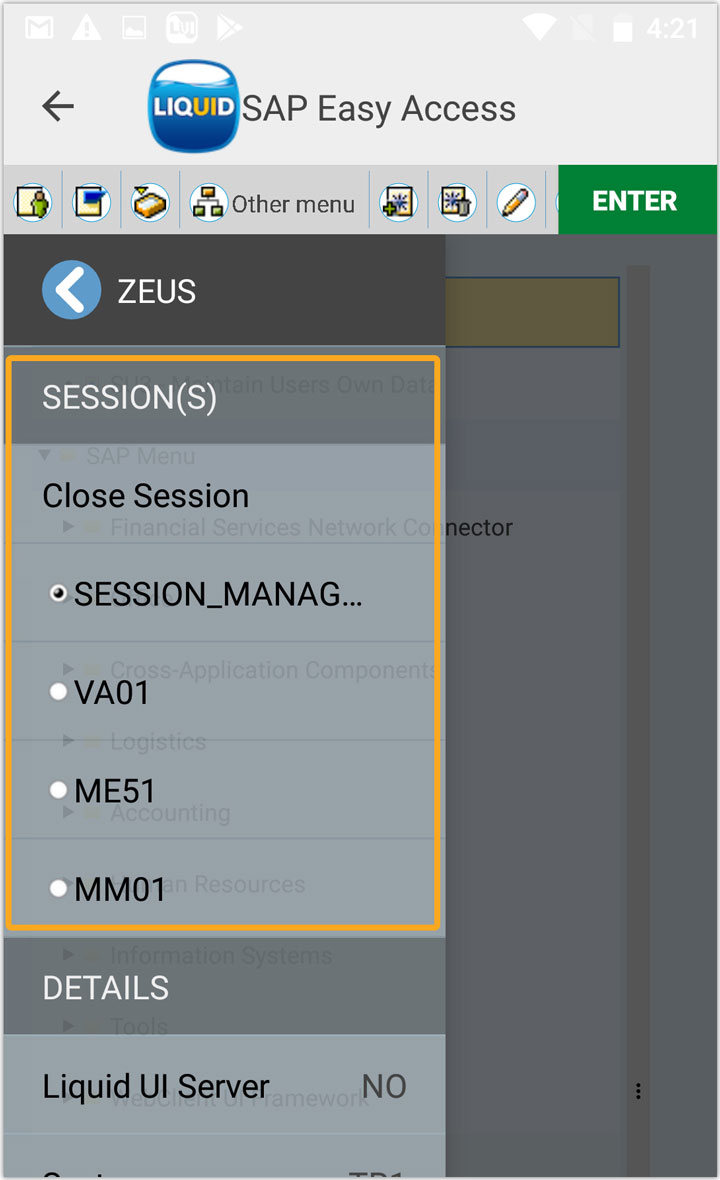Select the VA01 session radio button
The height and width of the screenshot is (1180, 720).
(x=59, y=692)
